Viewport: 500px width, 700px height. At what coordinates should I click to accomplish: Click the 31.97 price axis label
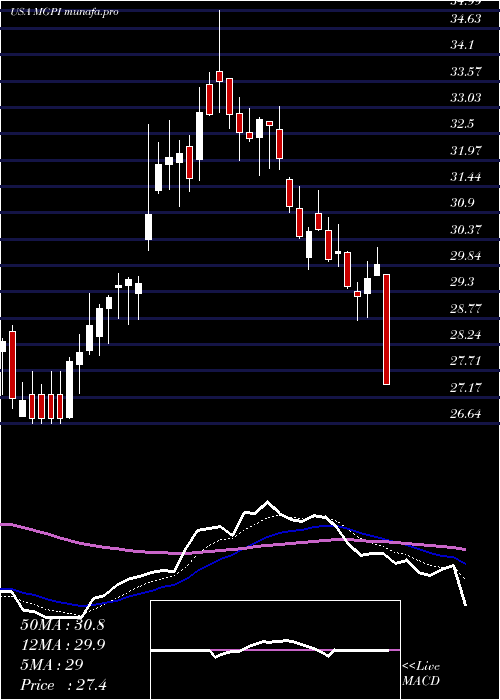point(466,150)
